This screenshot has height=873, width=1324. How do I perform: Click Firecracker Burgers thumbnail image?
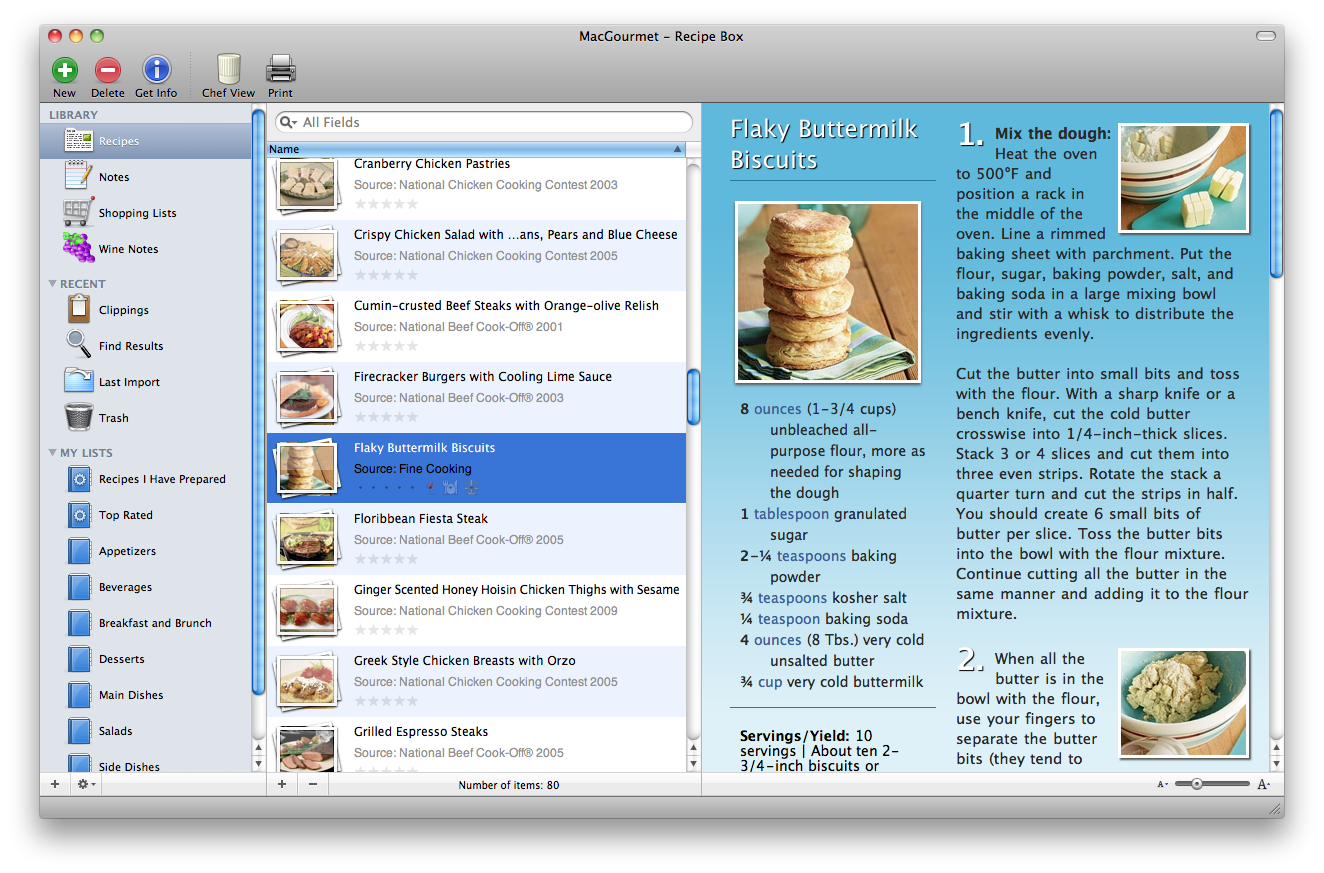(x=307, y=397)
